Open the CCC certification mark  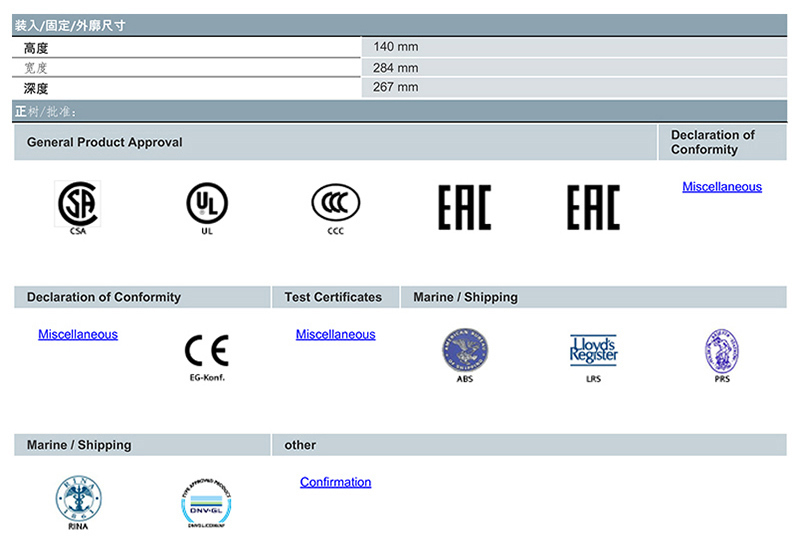[x=335, y=208]
